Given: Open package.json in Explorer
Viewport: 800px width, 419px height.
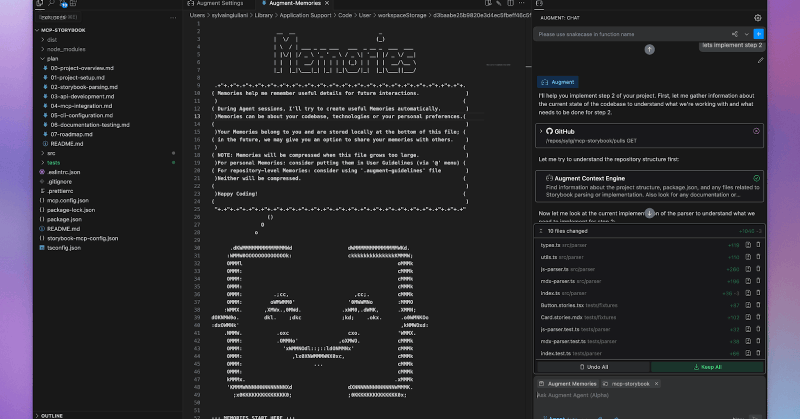Looking at the screenshot, I should pos(64,219).
